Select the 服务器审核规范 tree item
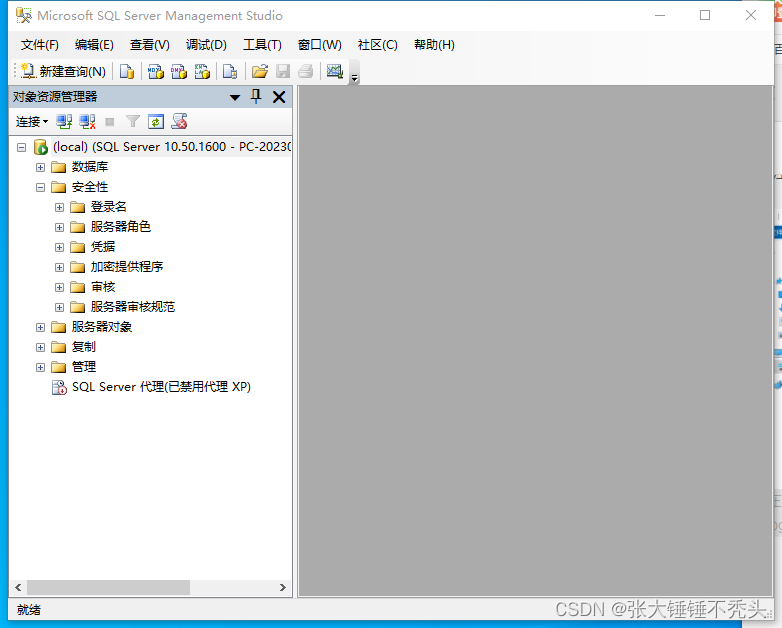The width and height of the screenshot is (782, 628). (x=133, y=307)
